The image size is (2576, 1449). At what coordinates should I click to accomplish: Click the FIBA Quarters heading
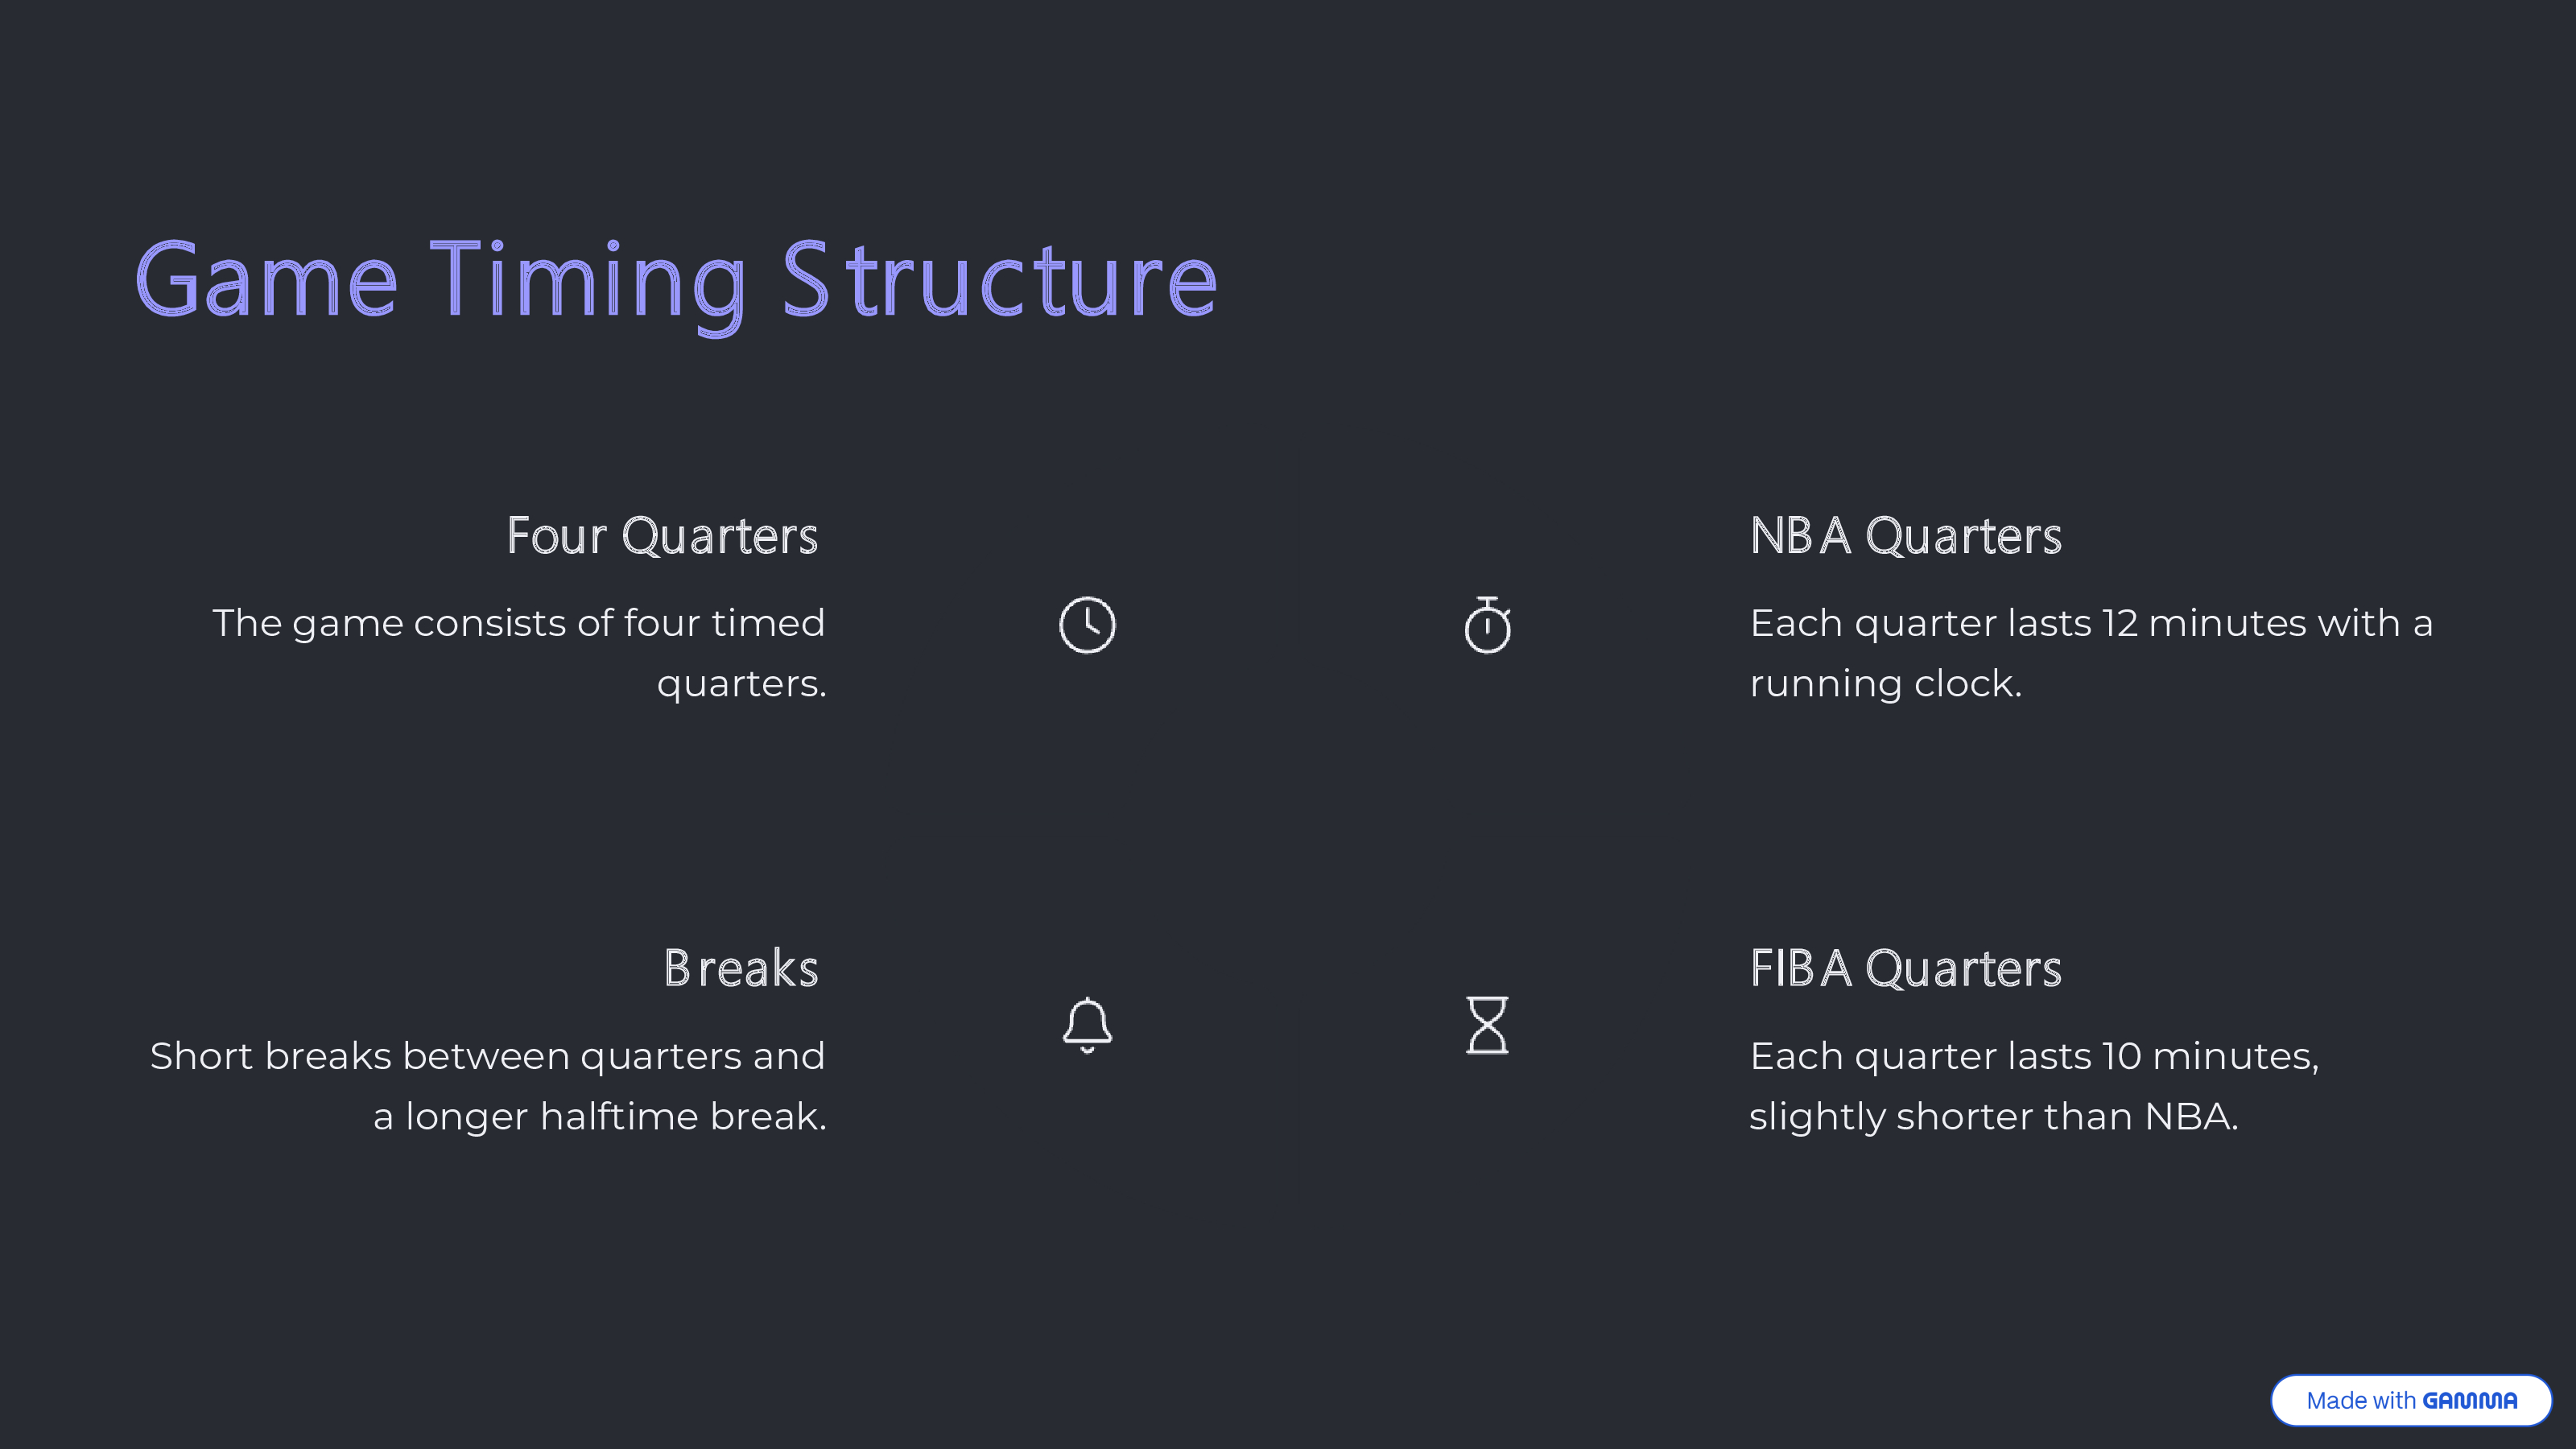point(1906,968)
